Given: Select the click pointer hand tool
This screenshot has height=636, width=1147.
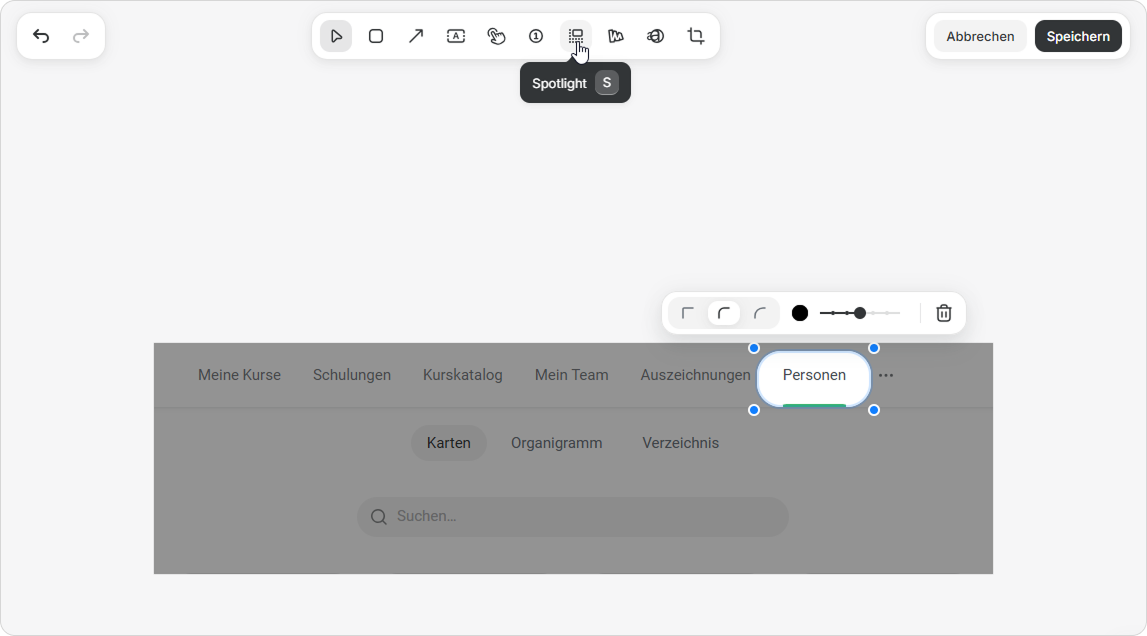Looking at the screenshot, I should 496,36.
